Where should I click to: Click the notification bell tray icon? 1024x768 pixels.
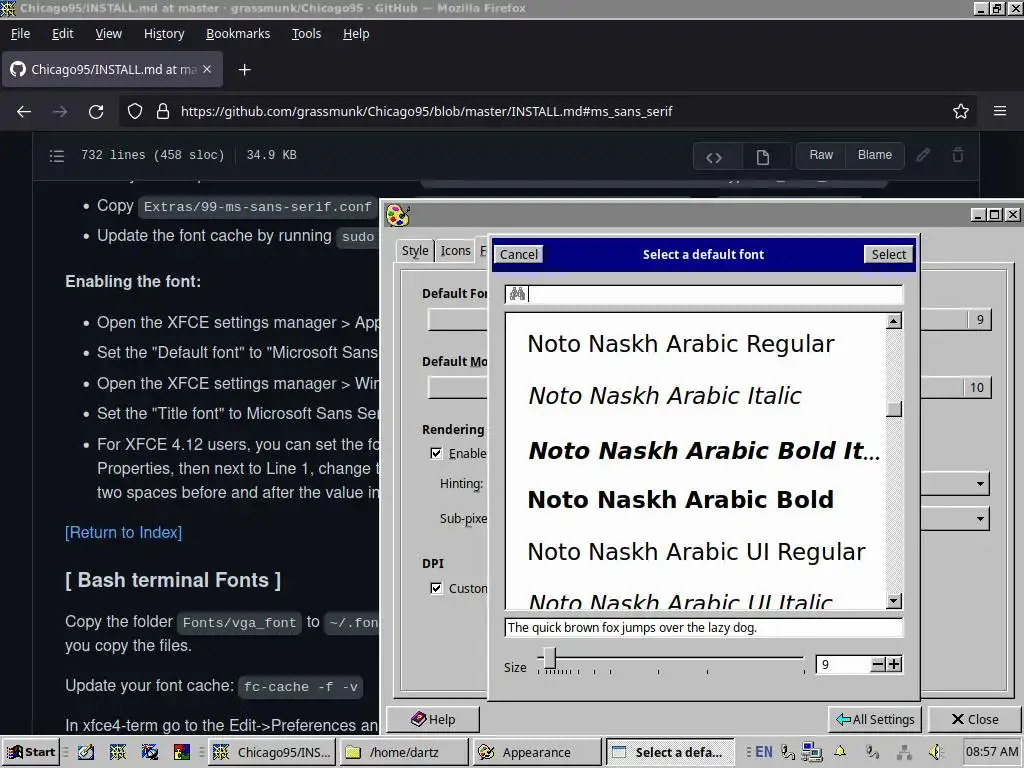coord(840,752)
